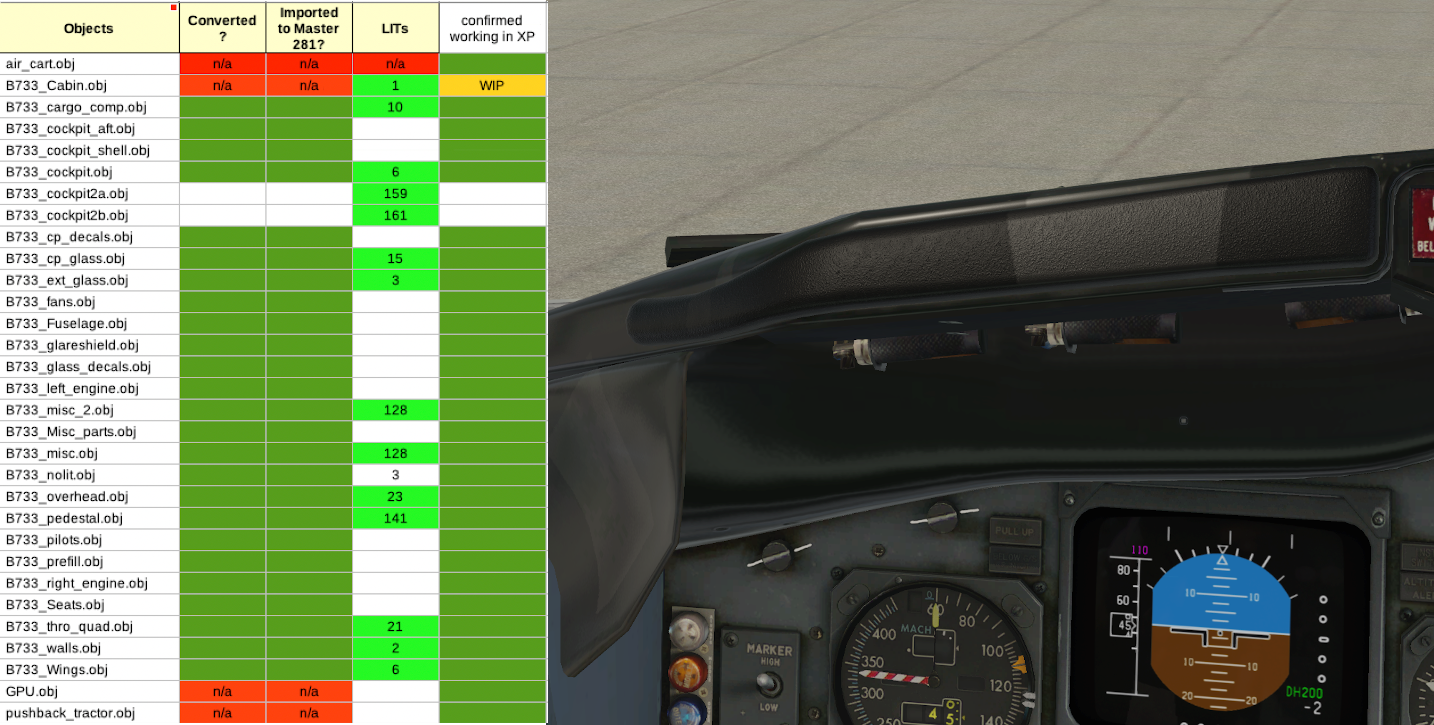Click the B733_Wings.obj cell
The image size is (1434, 725).
pos(90,670)
